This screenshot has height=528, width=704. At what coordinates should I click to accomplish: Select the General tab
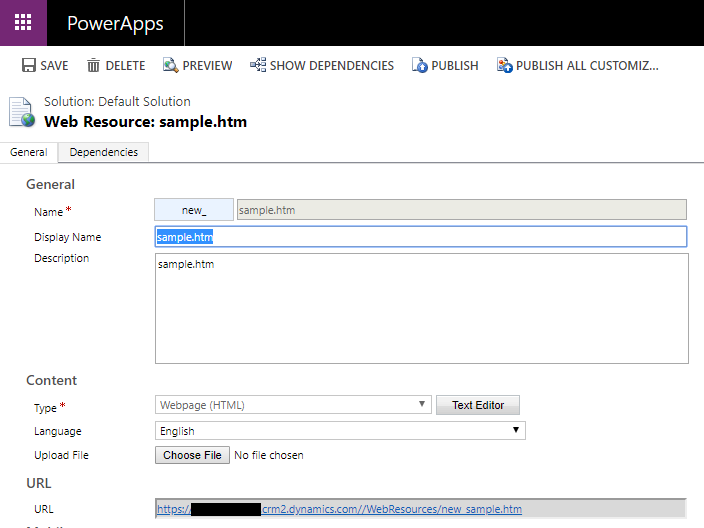coord(29,152)
